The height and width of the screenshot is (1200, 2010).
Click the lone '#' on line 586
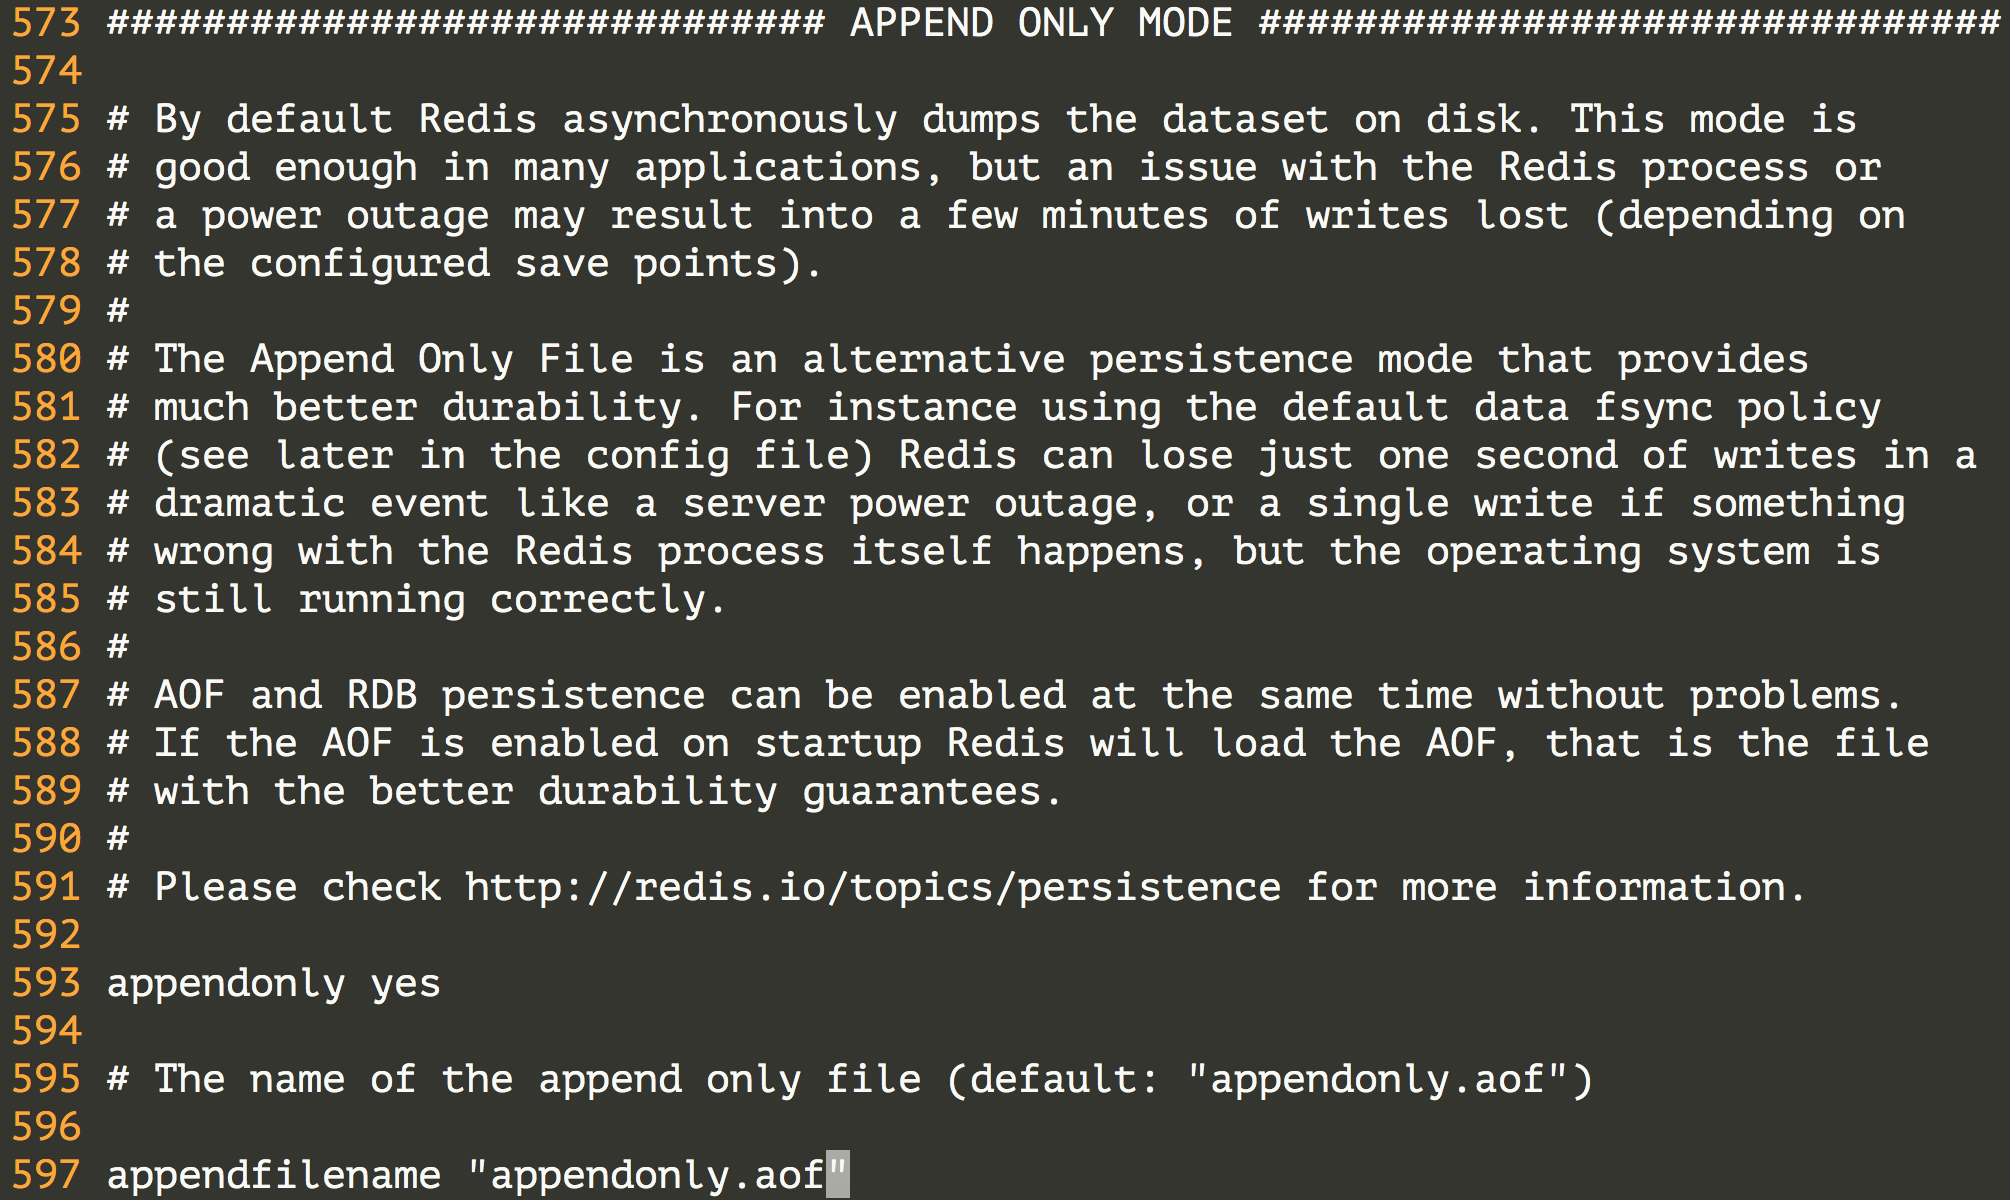(118, 647)
